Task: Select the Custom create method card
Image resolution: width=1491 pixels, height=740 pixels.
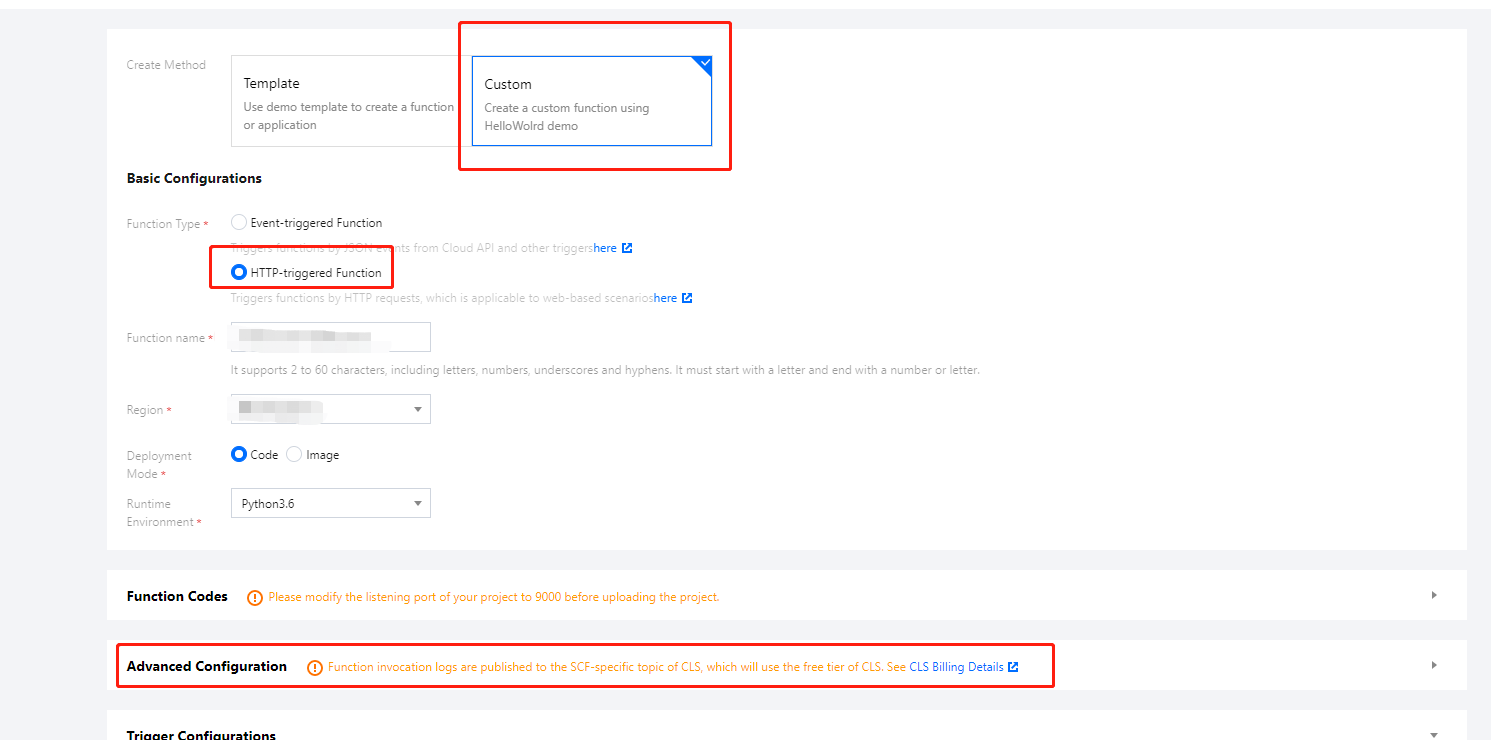Action: click(x=591, y=101)
